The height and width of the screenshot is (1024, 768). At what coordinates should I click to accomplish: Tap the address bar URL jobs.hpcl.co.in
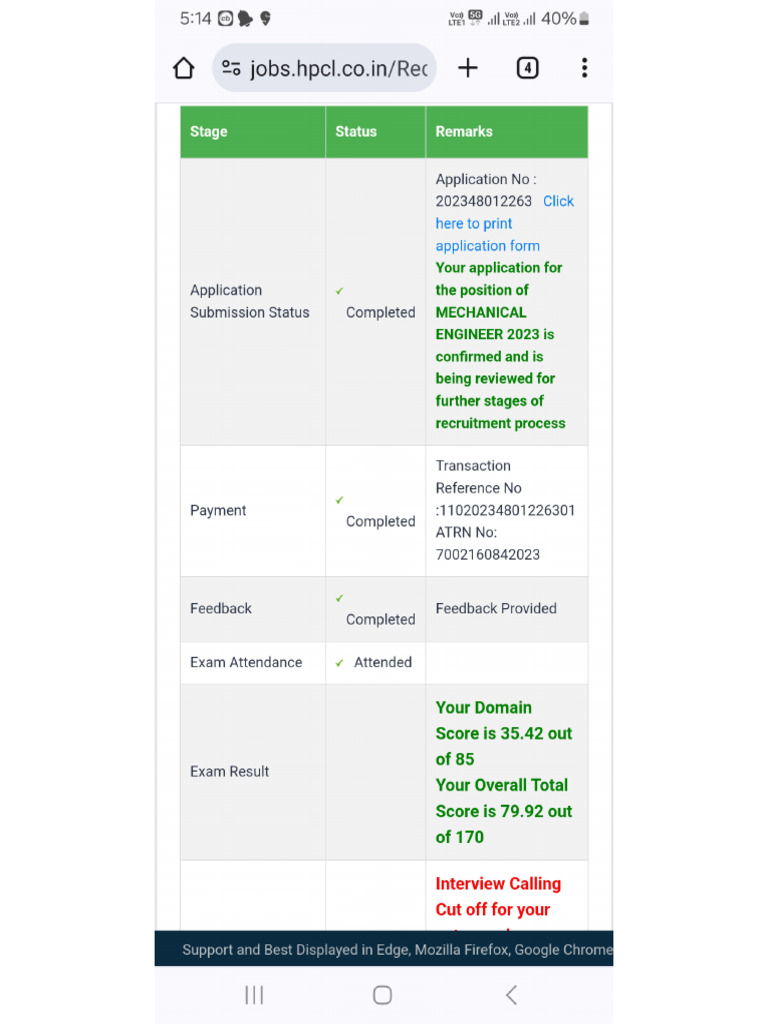coord(338,68)
